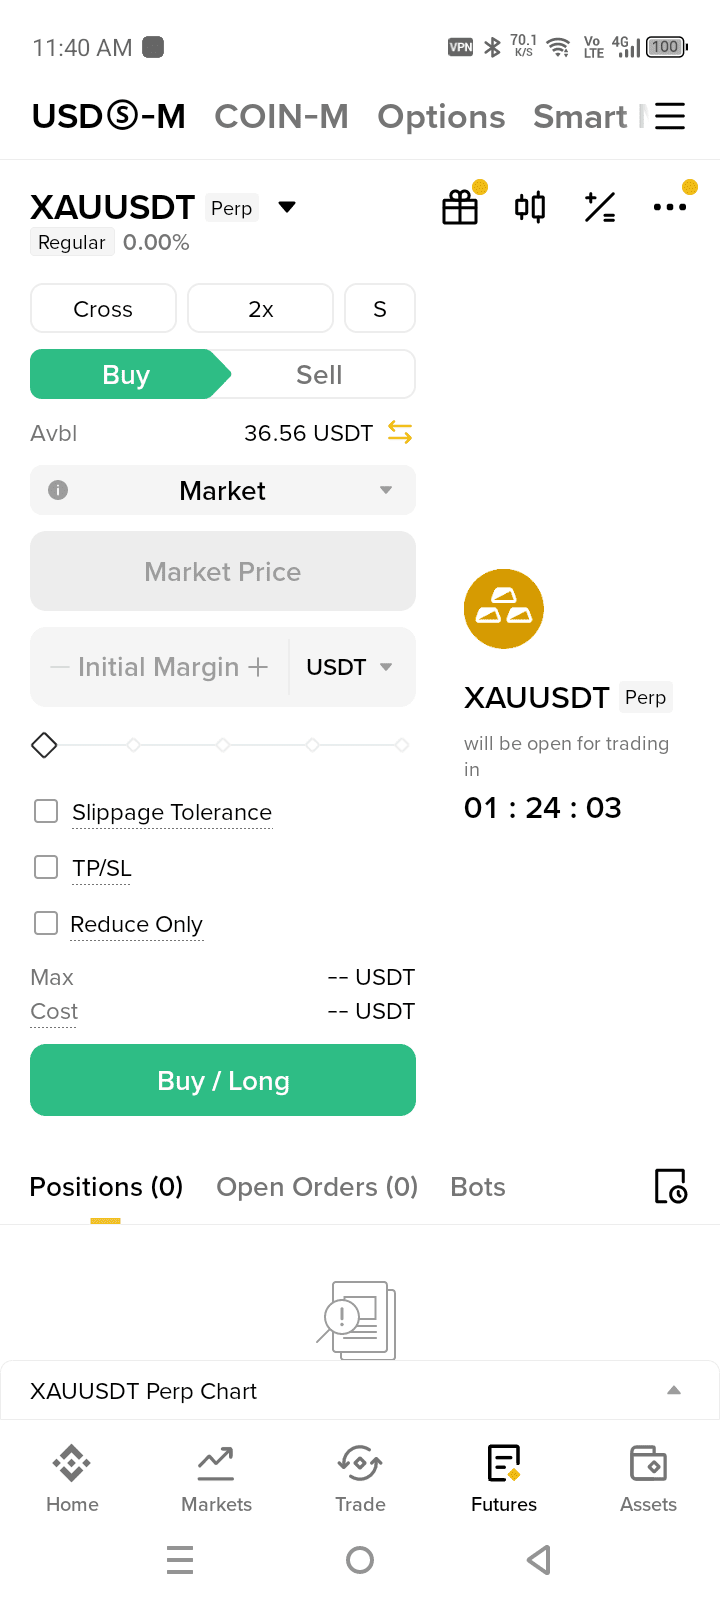Open the XAUUSDT pair selector dropdown arrow

(x=287, y=207)
